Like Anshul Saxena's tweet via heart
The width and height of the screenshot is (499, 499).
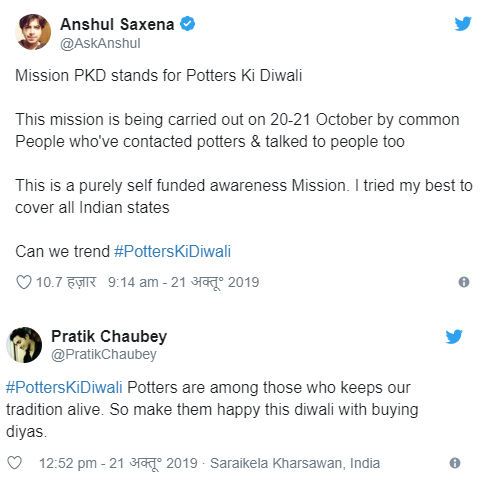click(24, 282)
